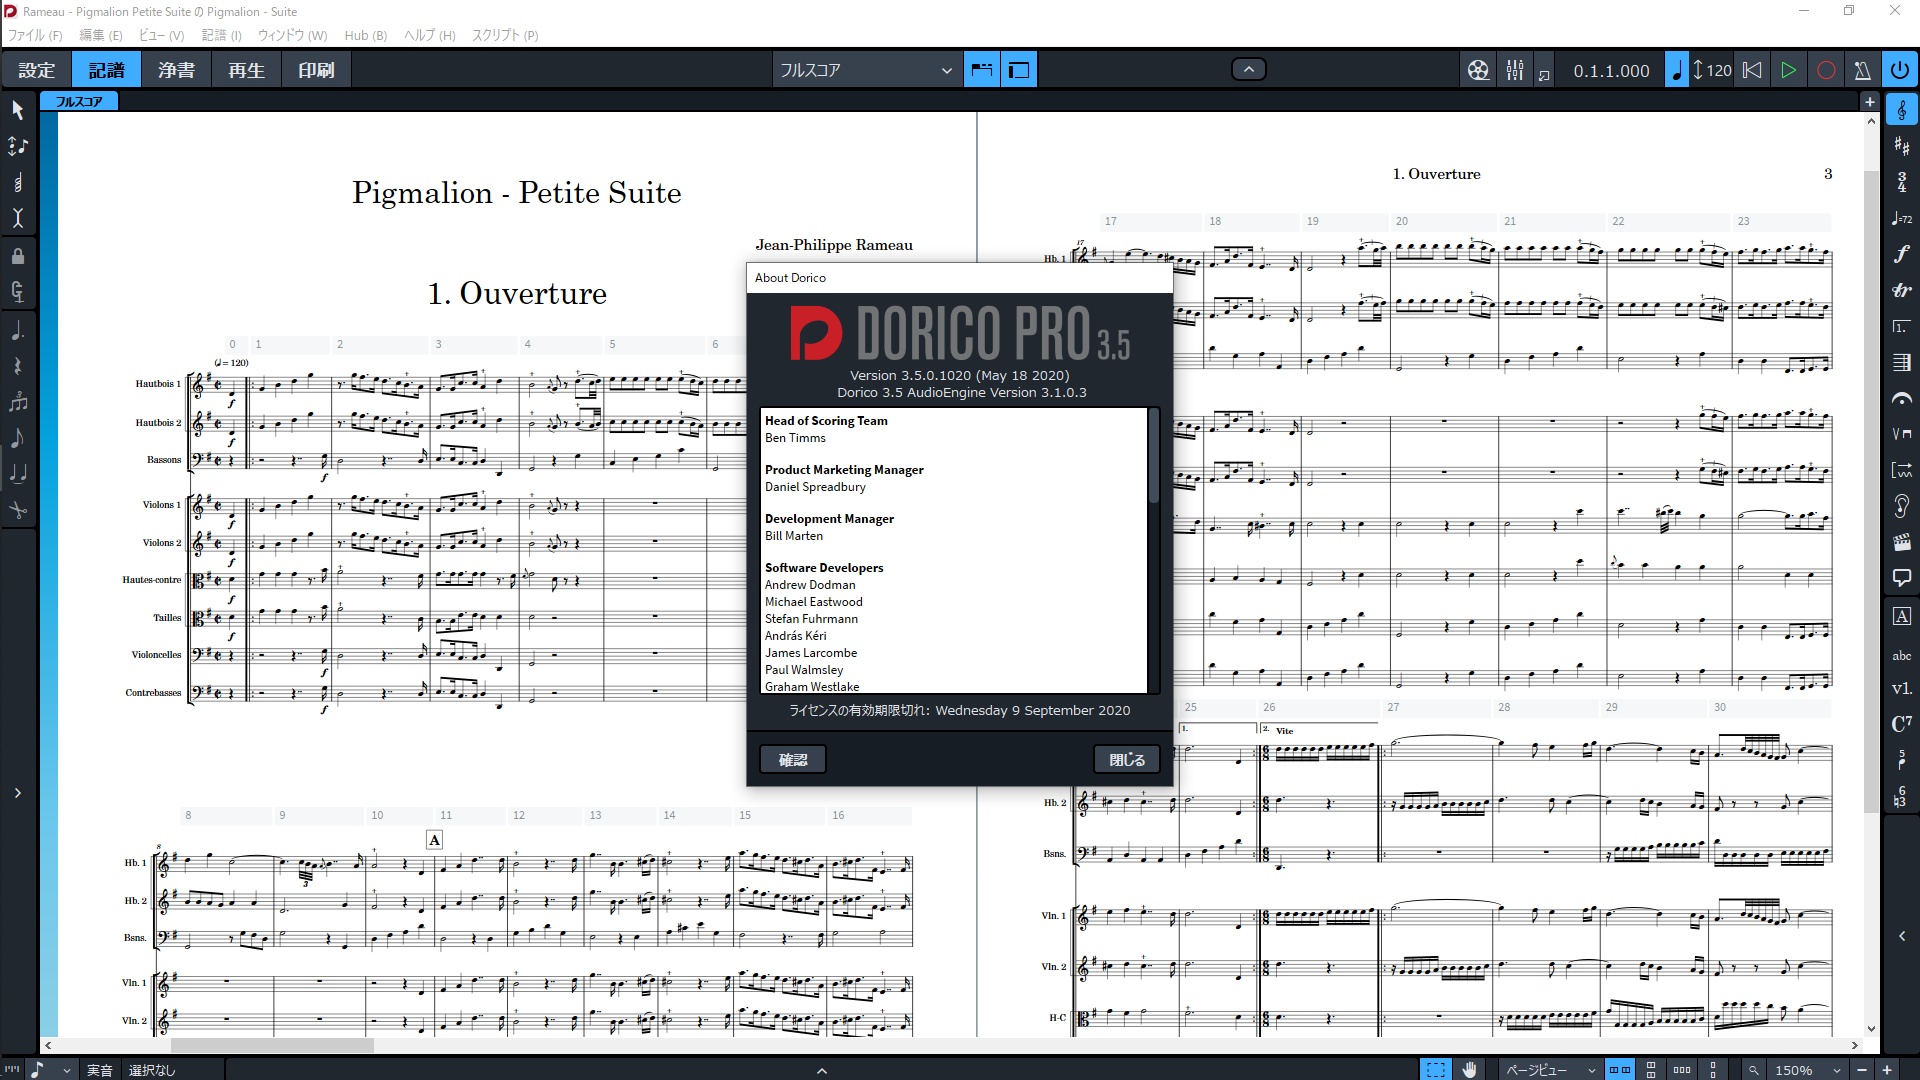The image size is (1920, 1080).
Task: Open the note value dropdown in the status bar
Action: pos(50,1070)
